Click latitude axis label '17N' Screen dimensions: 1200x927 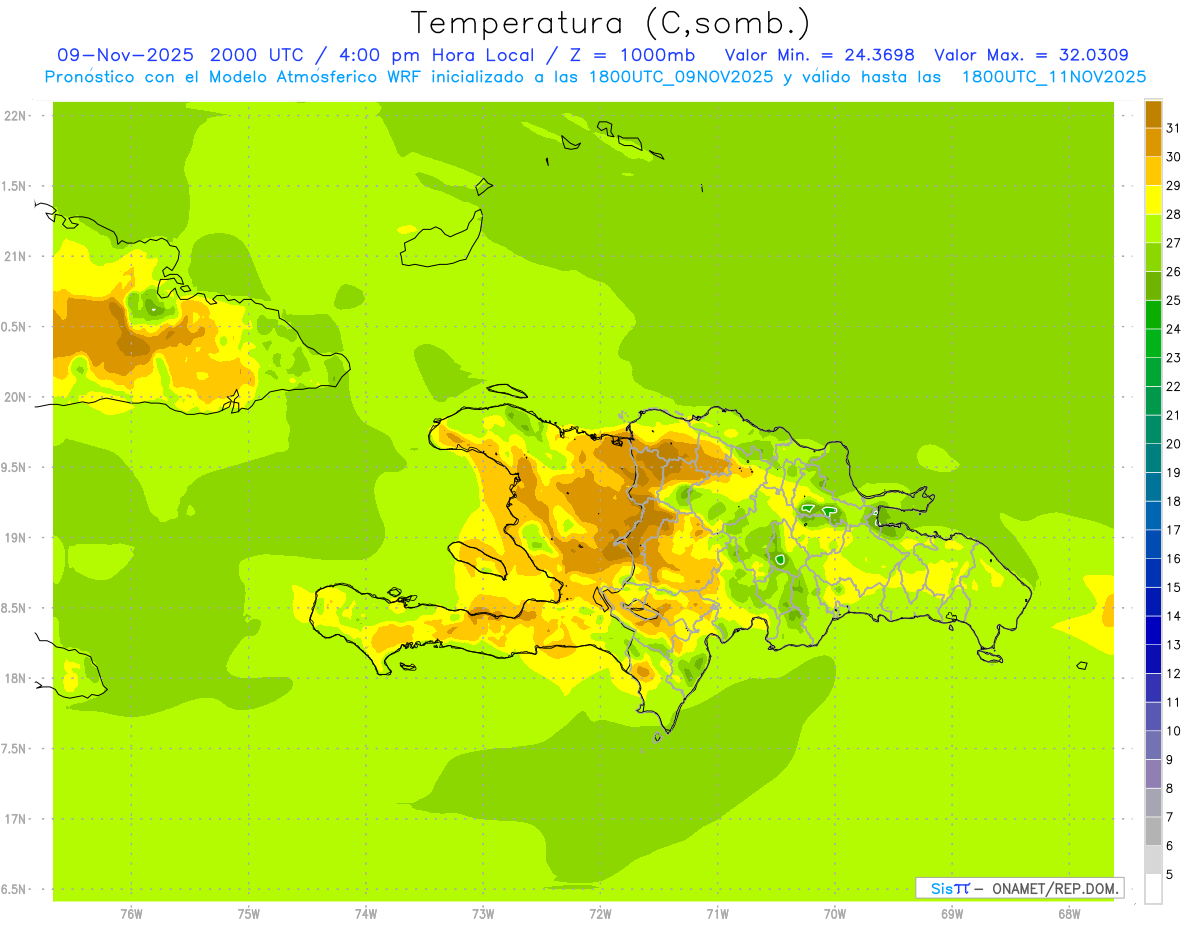(16, 820)
